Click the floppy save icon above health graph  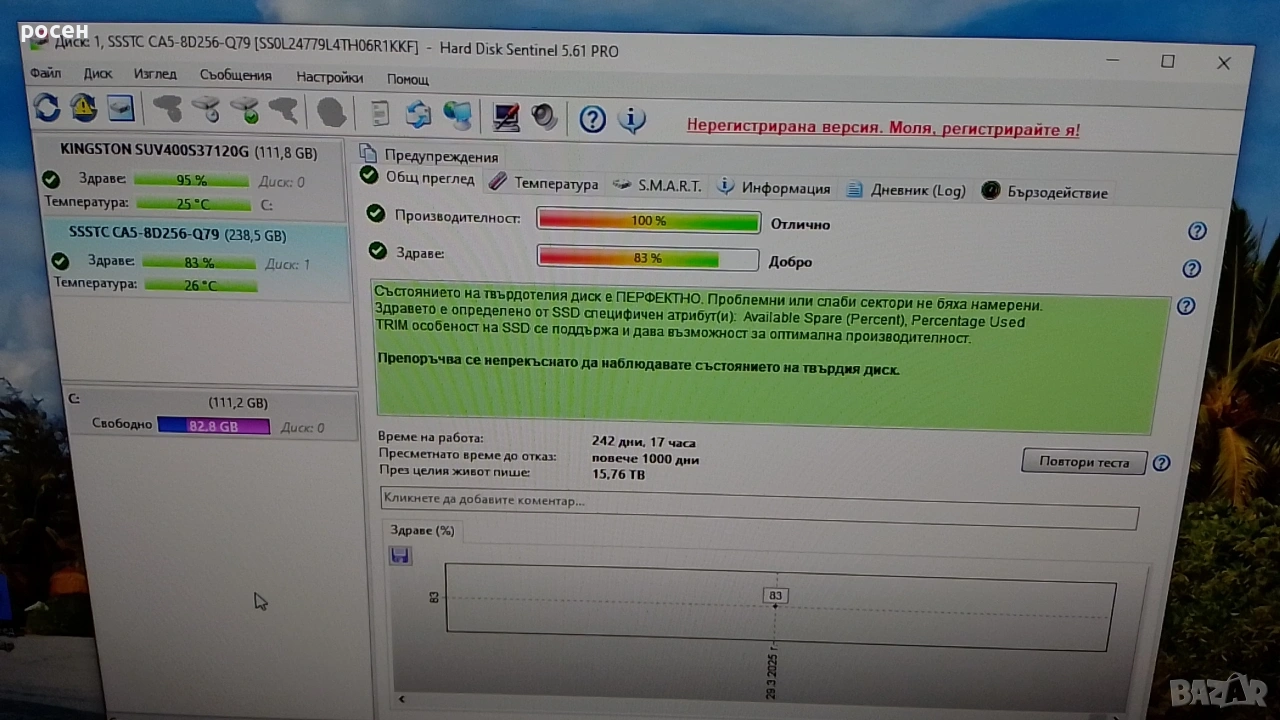400,556
